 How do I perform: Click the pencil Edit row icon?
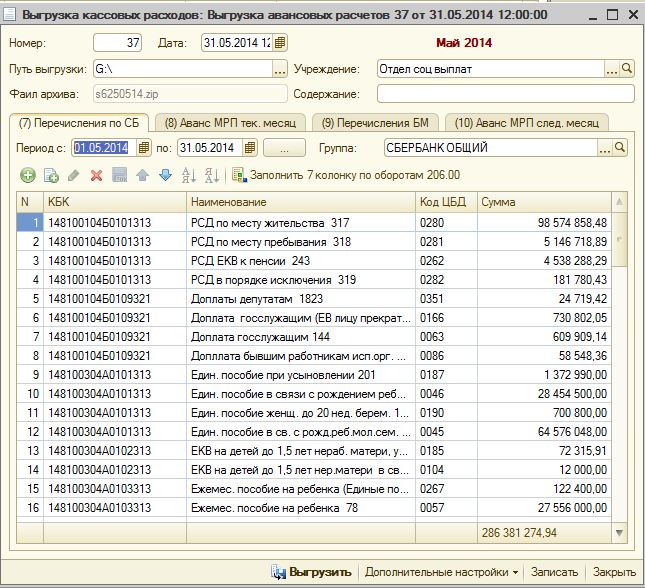[x=73, y=175]
